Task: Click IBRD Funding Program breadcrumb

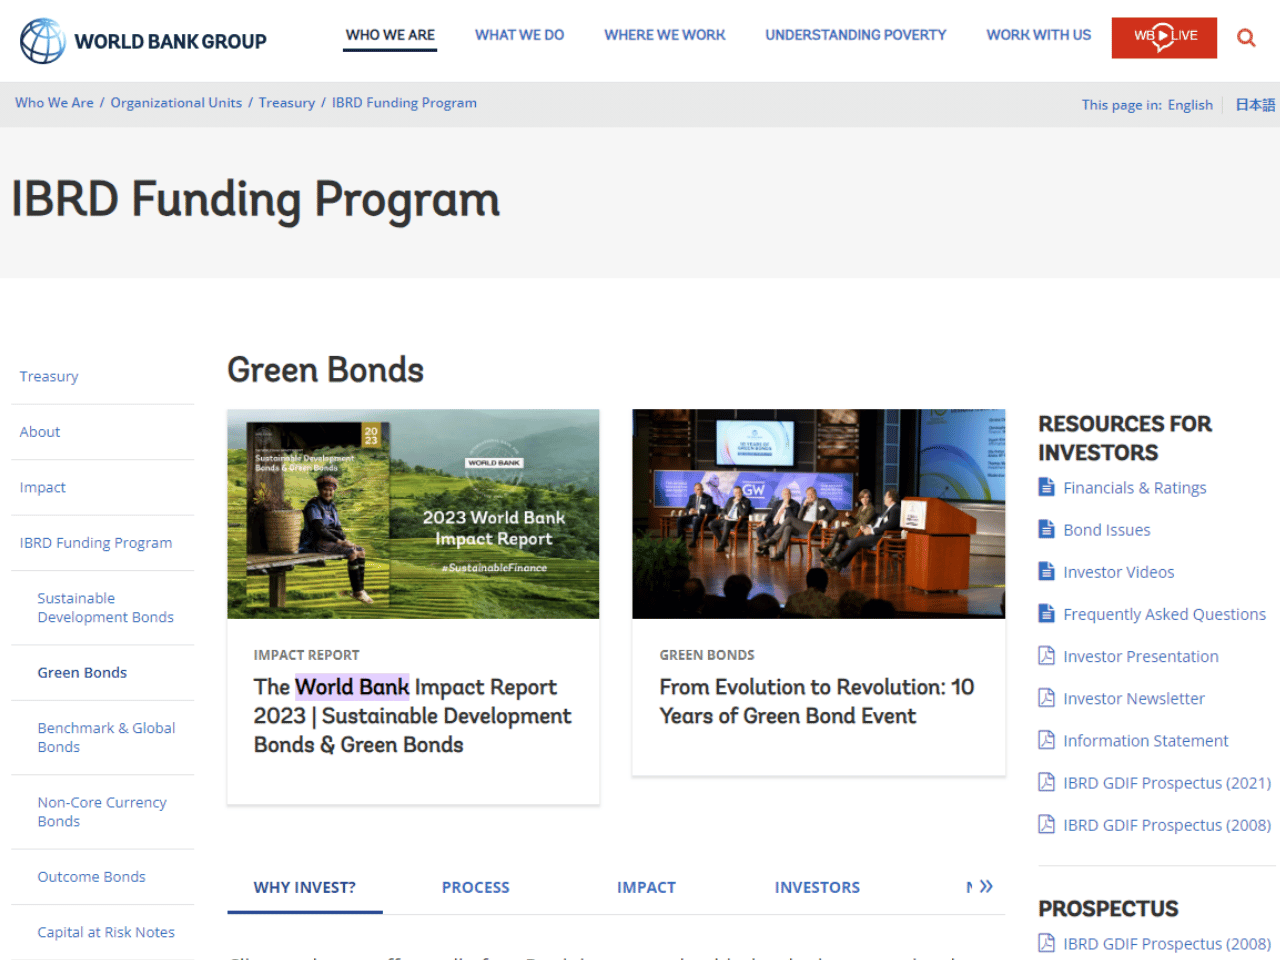Action: click(x=404, y=103)
